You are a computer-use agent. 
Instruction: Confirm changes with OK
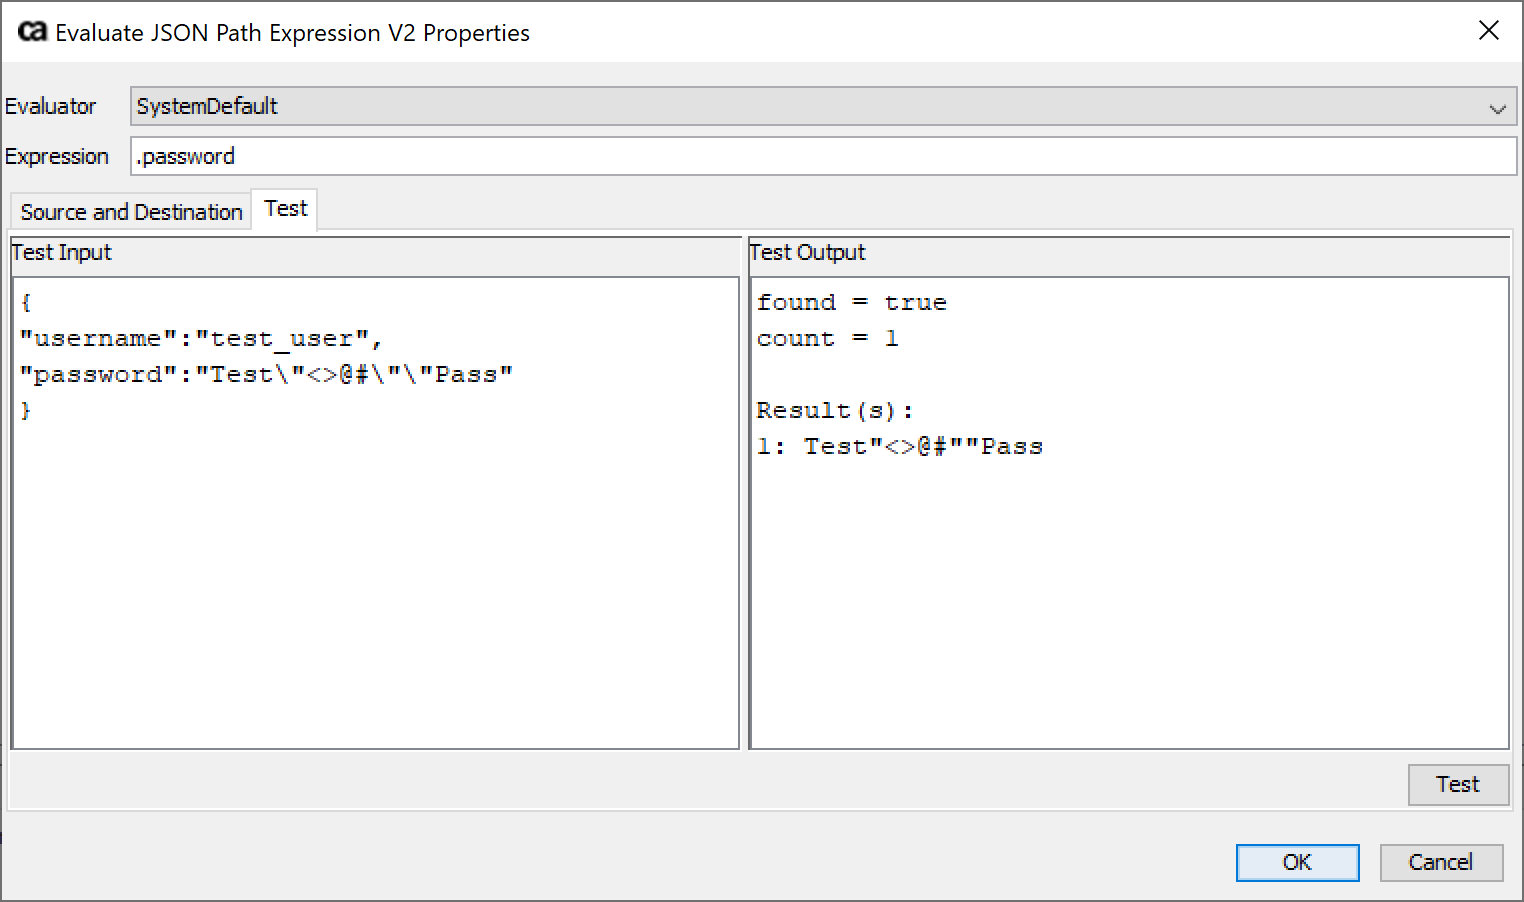tap(1297, 862)
